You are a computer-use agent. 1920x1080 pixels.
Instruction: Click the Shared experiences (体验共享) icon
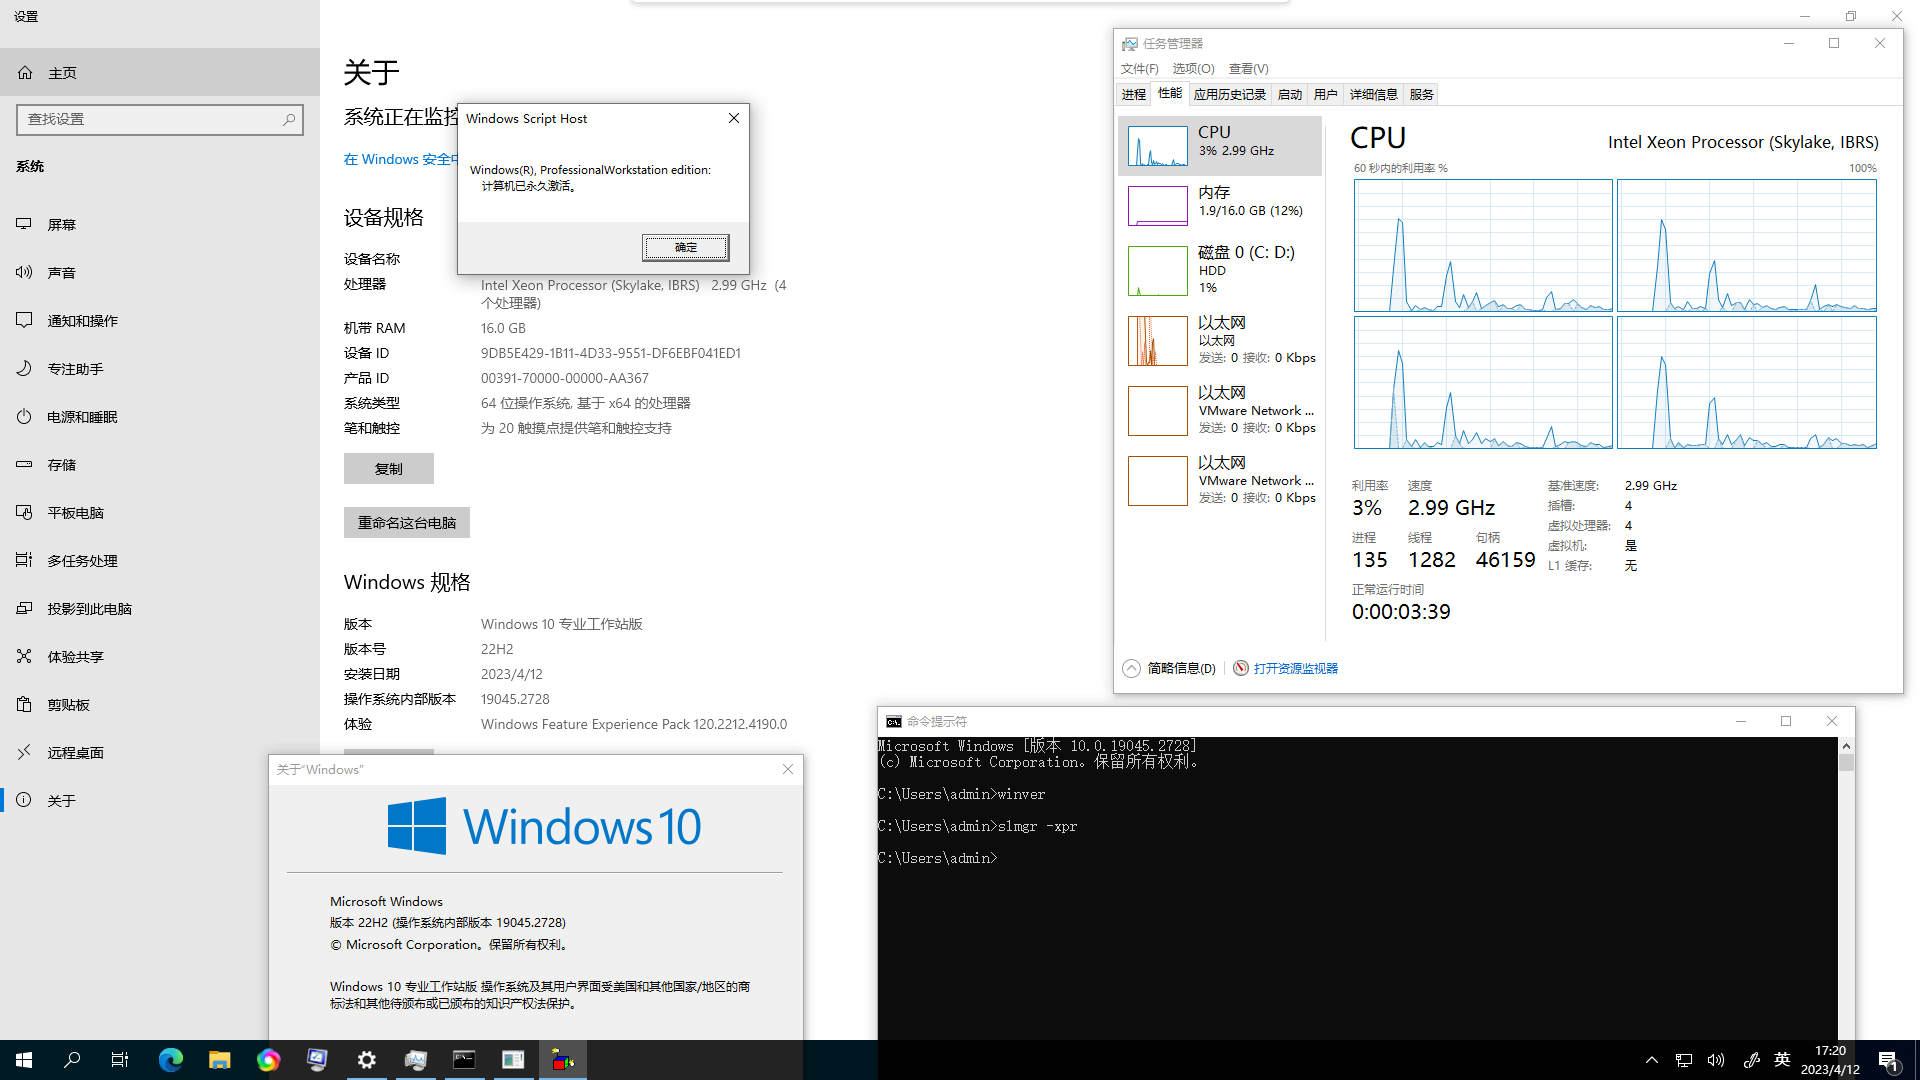pos(24,656)
